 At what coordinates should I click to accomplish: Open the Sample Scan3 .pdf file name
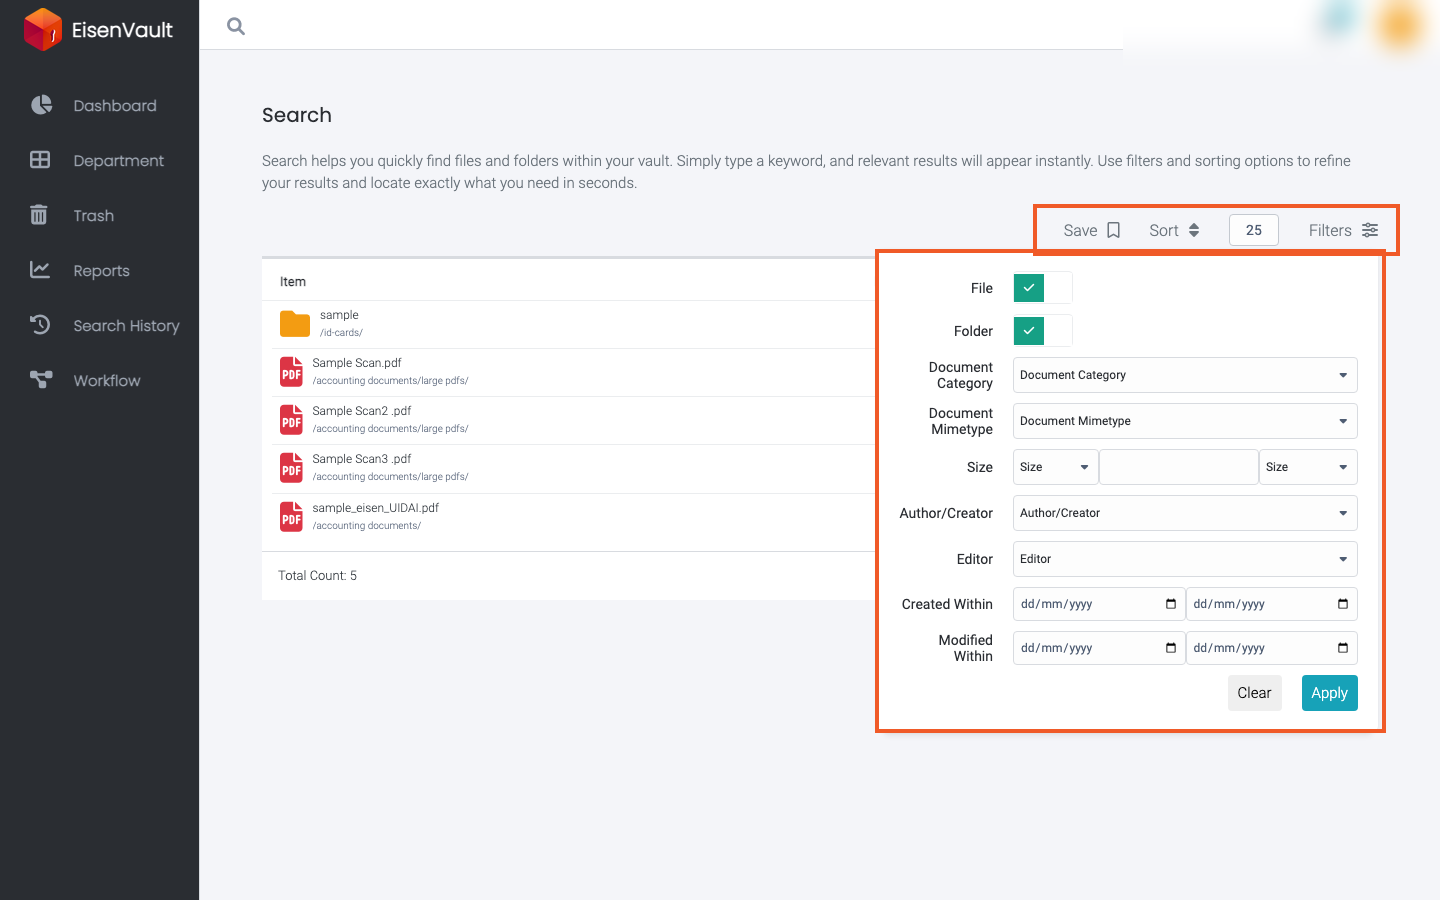pos(362,459)
